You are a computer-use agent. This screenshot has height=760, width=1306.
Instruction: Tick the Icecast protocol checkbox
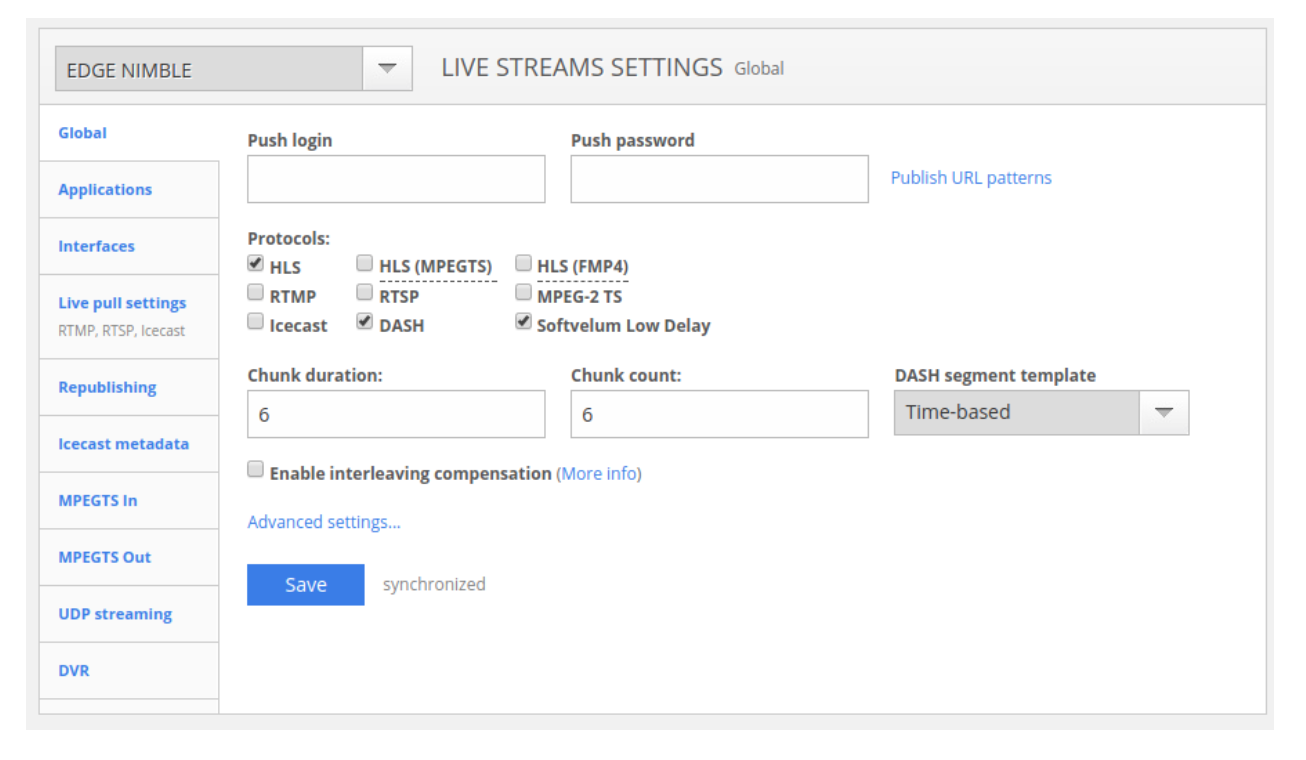click(x=256, y=323)
